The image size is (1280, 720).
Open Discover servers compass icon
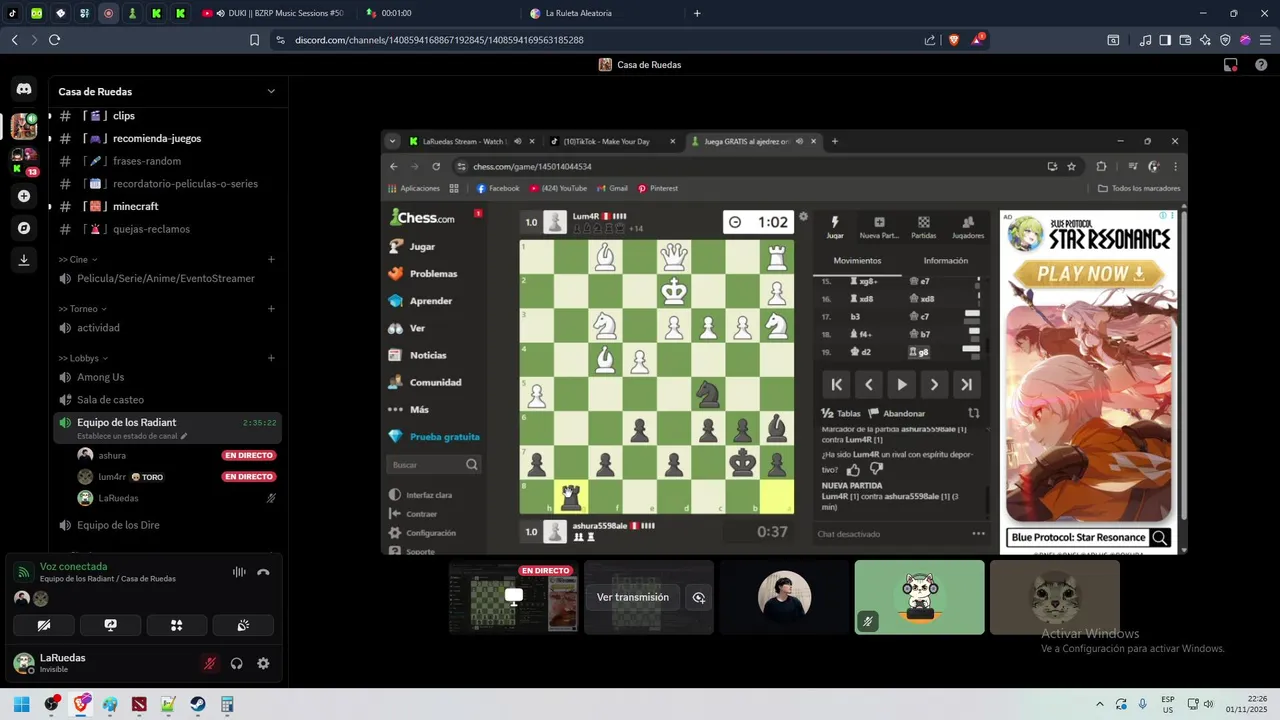(x=24, y=228)
